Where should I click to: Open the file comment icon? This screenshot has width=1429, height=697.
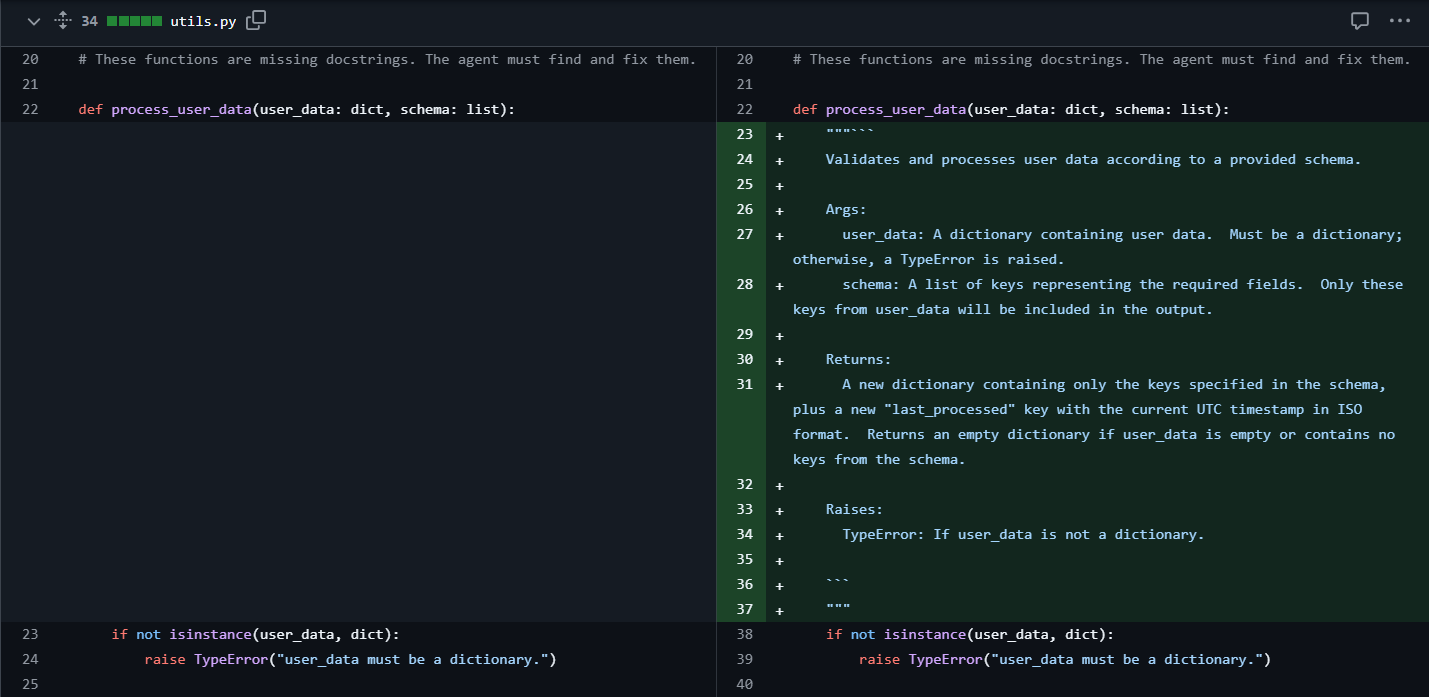[x=1360, y=20]
